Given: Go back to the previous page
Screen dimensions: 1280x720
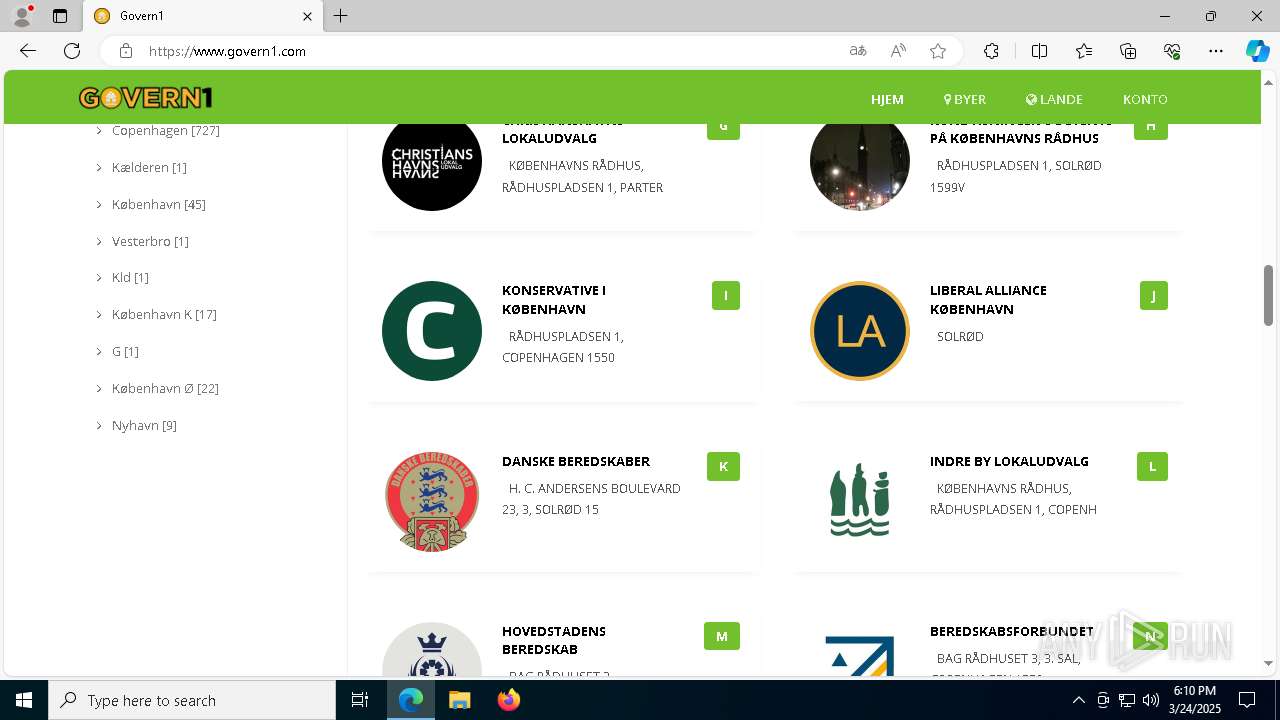Looking at the screenshot, I should [x=28, y=51].
